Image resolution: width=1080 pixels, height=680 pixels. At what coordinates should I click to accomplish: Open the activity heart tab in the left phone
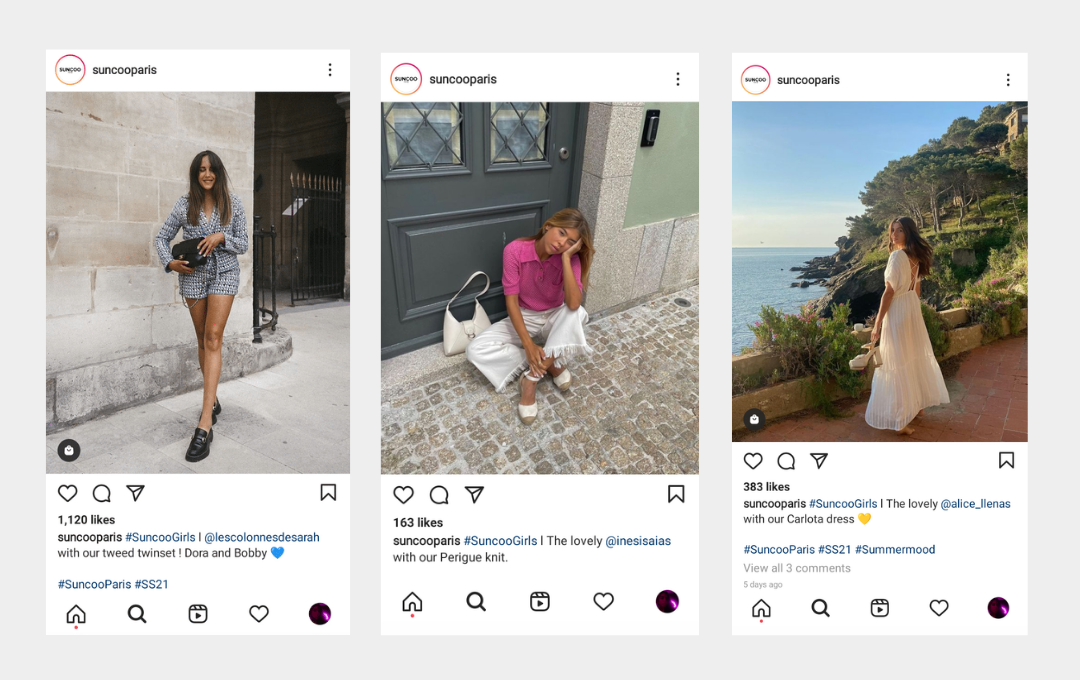pyautogui.click(x=259, y=613)
